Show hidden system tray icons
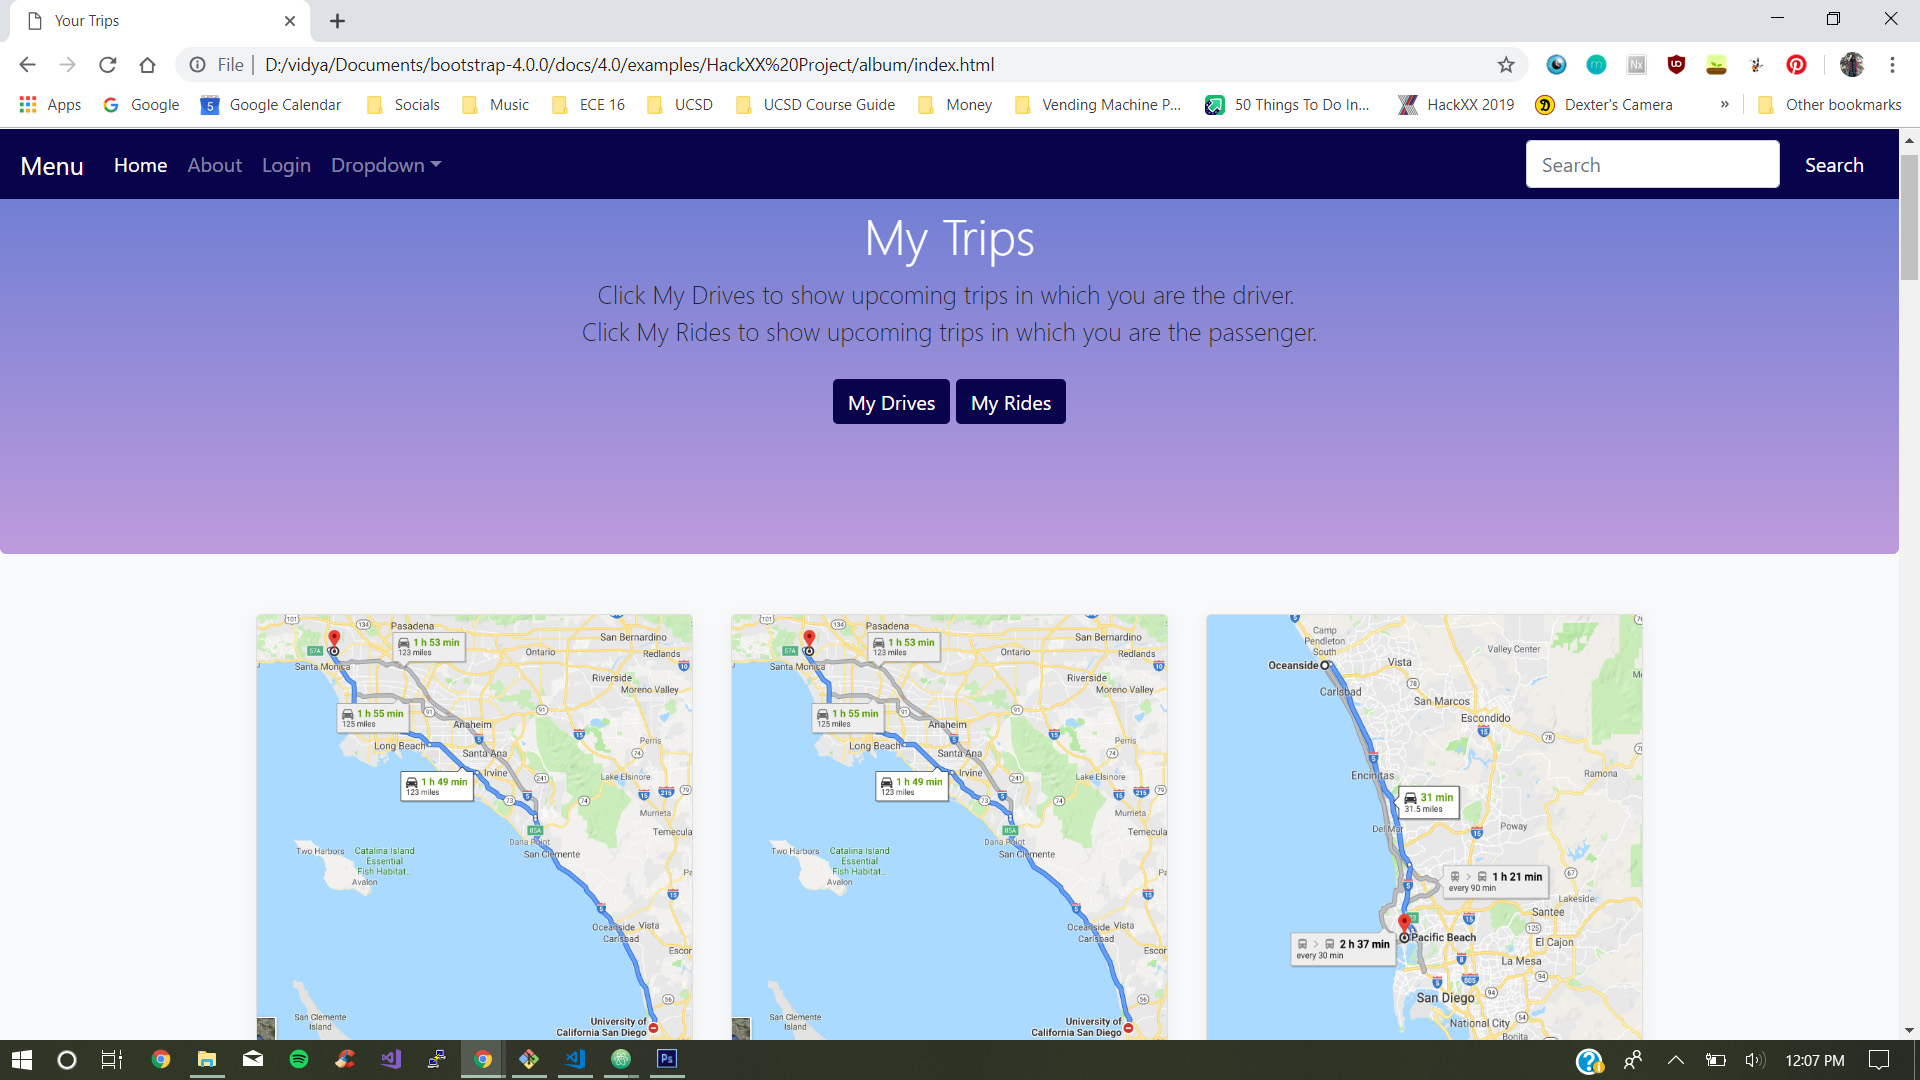 tap(1676, 1060)
